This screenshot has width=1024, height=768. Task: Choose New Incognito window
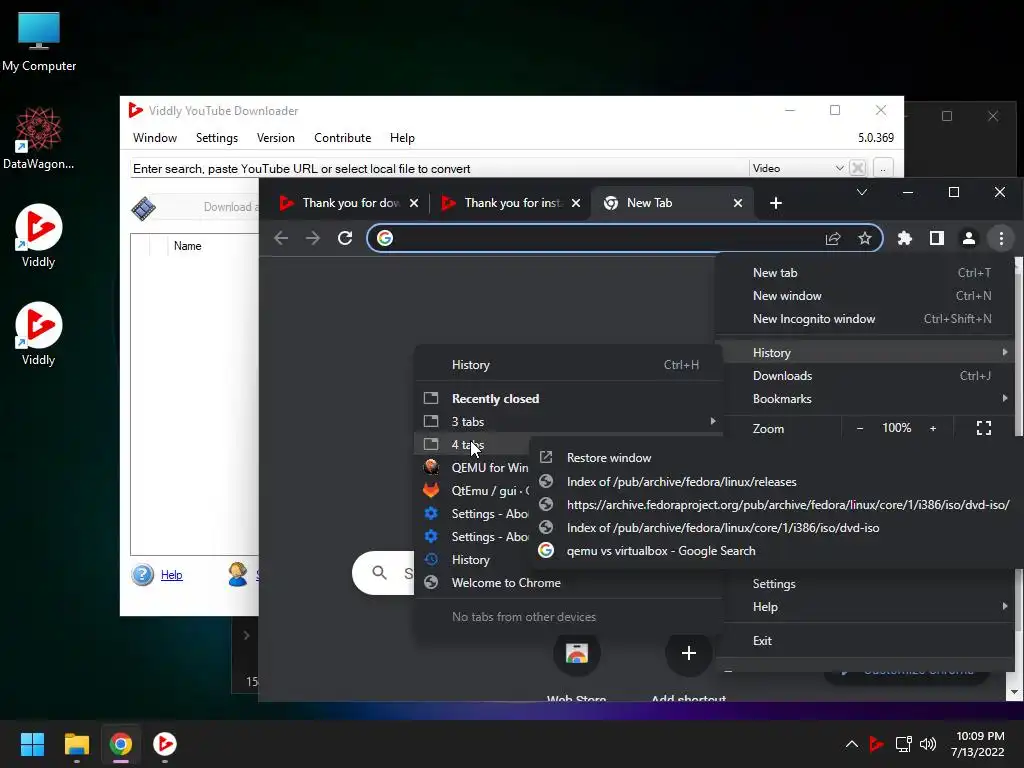(x=865, y=319)
